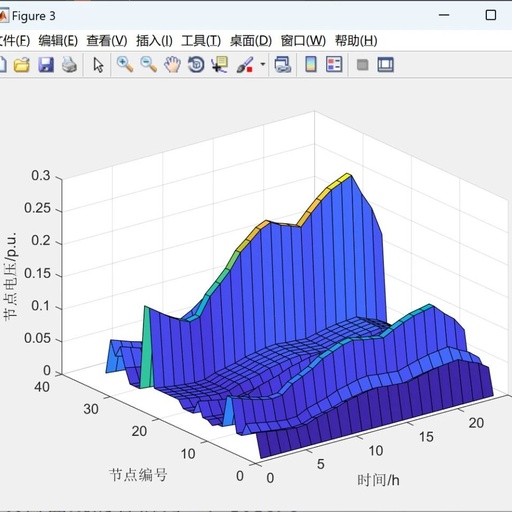
Task: Insert a legend via toolbar icon
Action: point(334,64)
